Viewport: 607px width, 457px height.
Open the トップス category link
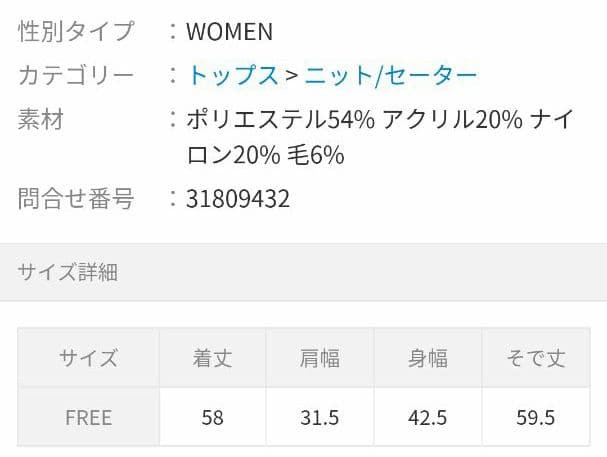pos(233,75)
